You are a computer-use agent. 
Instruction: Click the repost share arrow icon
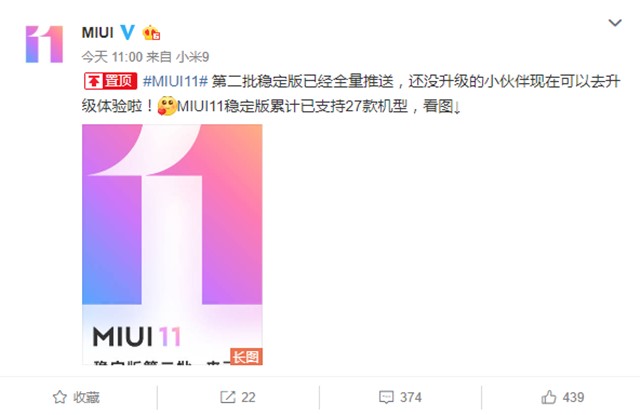point(227,397)
